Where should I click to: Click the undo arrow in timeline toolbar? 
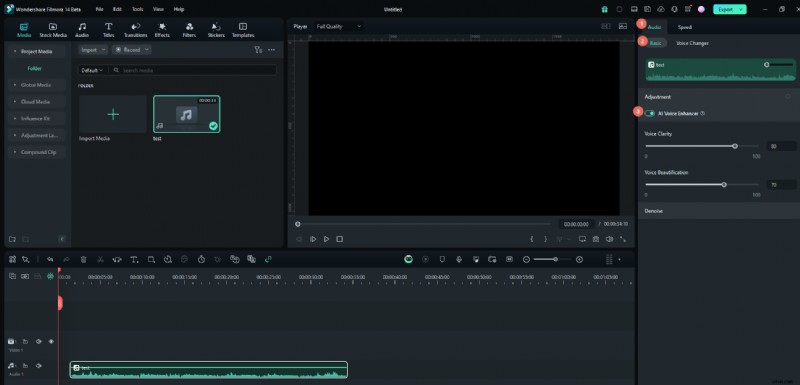click(x=50, y=260)
